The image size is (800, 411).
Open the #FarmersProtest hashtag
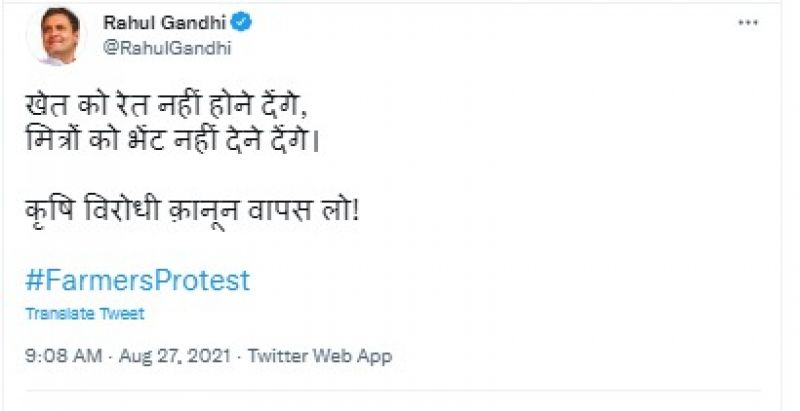coord(137,279)
